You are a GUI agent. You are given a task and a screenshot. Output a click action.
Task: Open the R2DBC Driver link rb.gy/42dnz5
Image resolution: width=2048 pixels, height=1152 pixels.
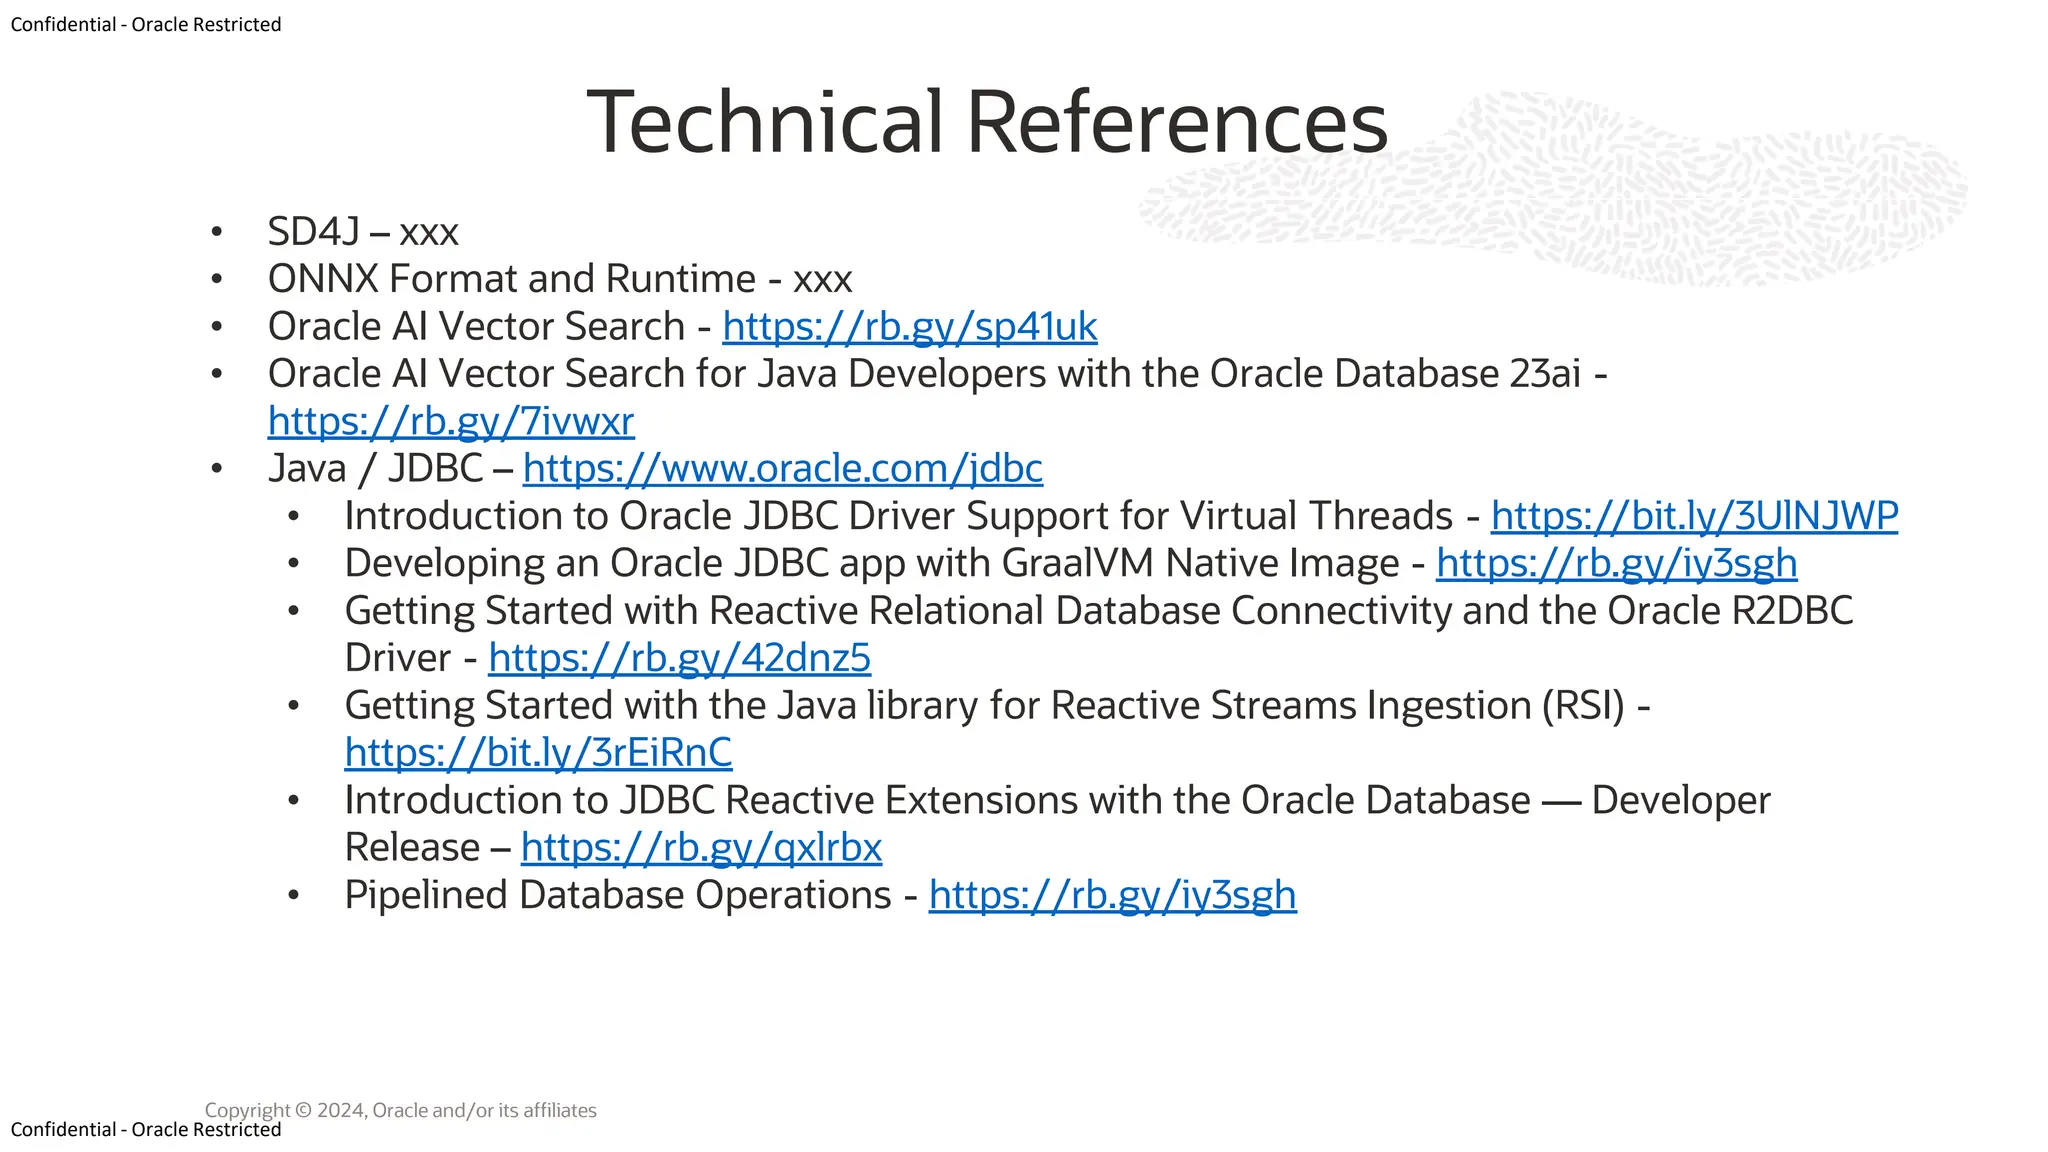[680, 658]
